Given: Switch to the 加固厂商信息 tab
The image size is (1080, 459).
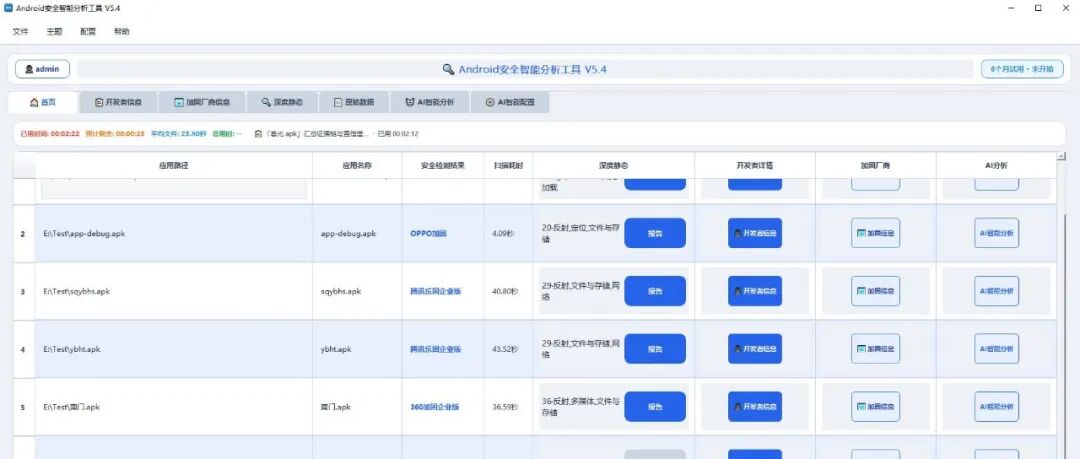Looking at the screenshot, I should click(x=202, y=102).
